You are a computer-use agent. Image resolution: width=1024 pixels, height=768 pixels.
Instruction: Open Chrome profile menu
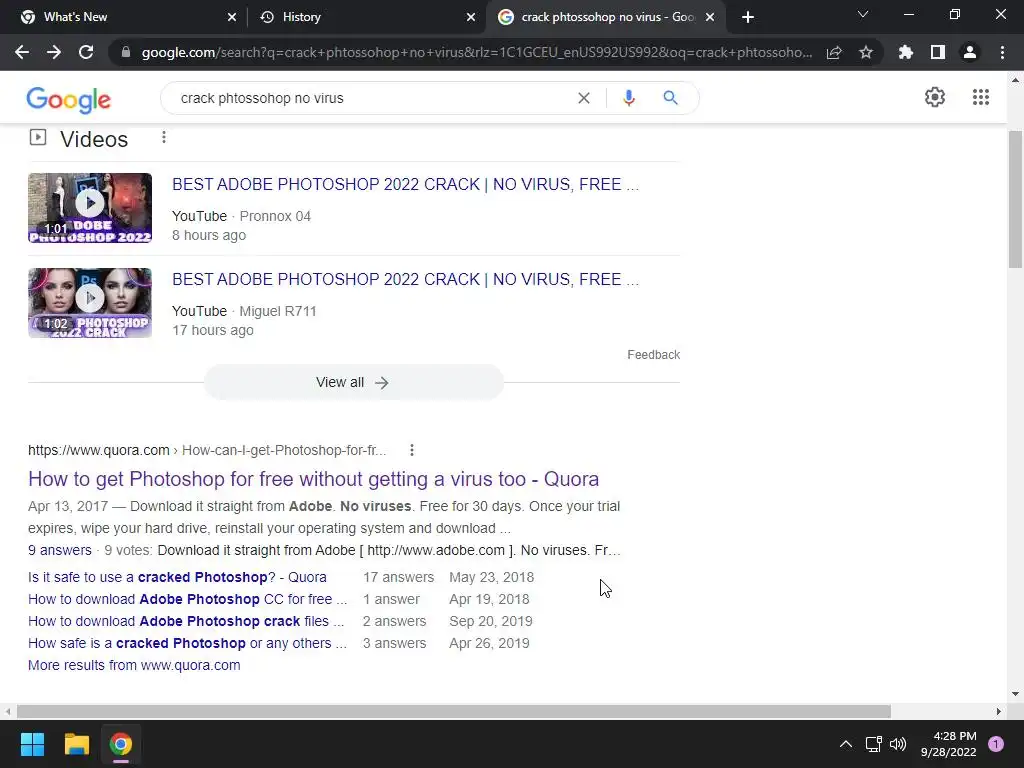[x=970, y=52]
